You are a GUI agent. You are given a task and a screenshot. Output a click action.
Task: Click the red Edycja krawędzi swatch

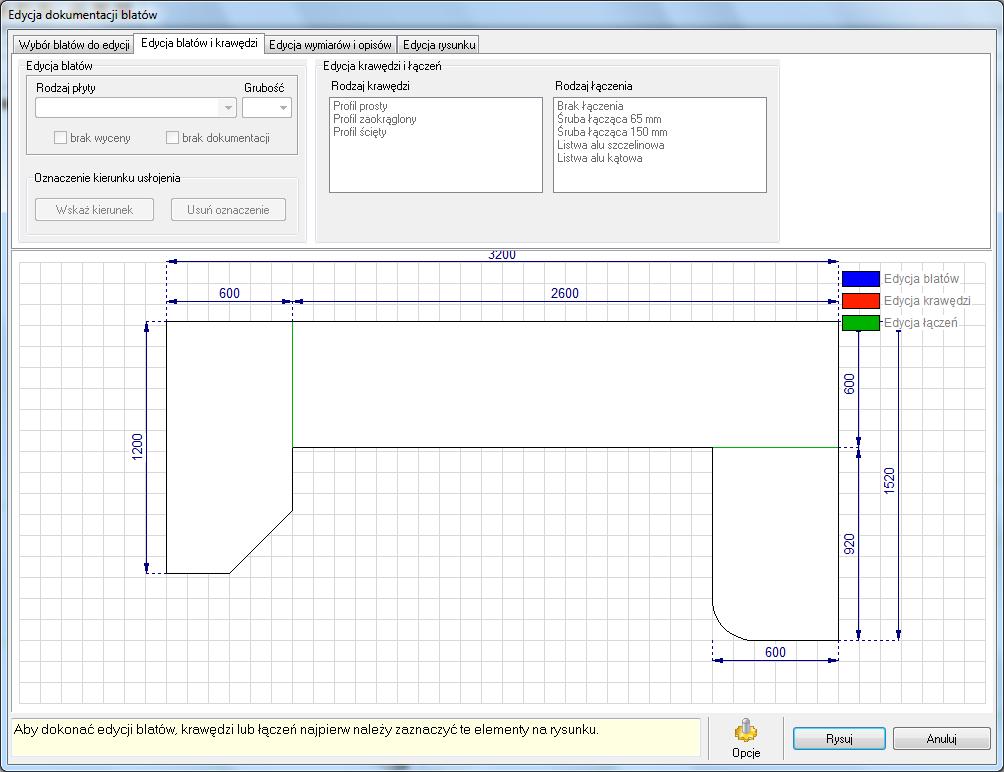861,301
